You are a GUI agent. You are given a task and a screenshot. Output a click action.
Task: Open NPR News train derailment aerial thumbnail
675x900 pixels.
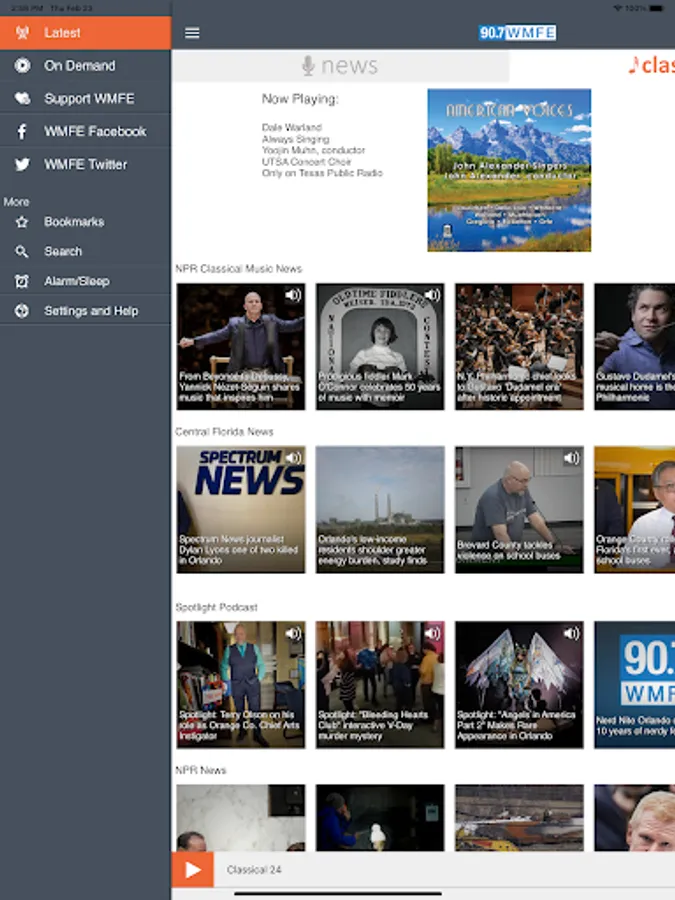tap(519, 818)
